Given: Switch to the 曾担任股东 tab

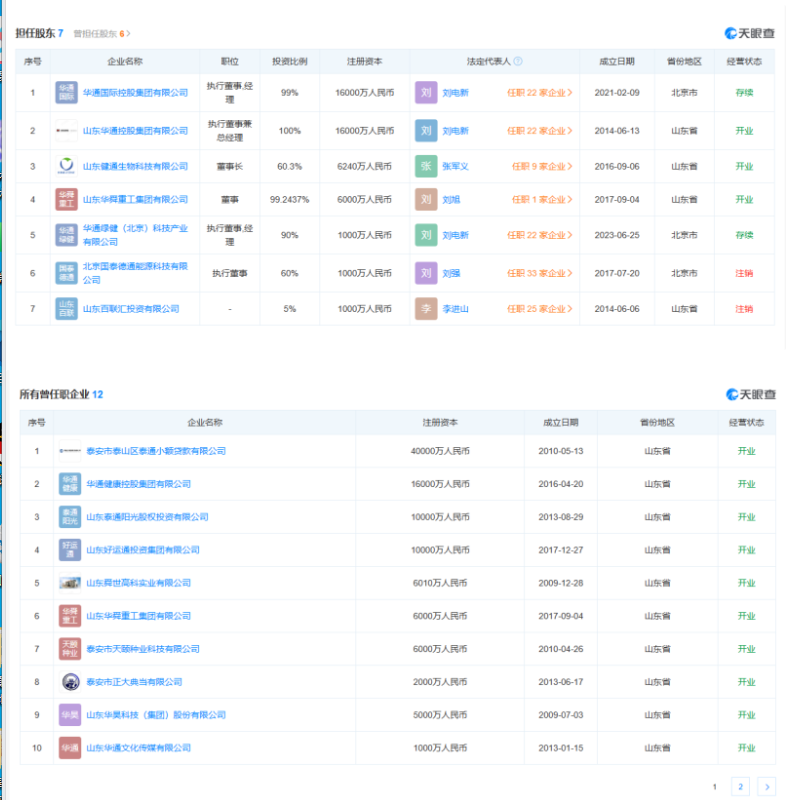Looking at the screenshot, I should [101, 34].
